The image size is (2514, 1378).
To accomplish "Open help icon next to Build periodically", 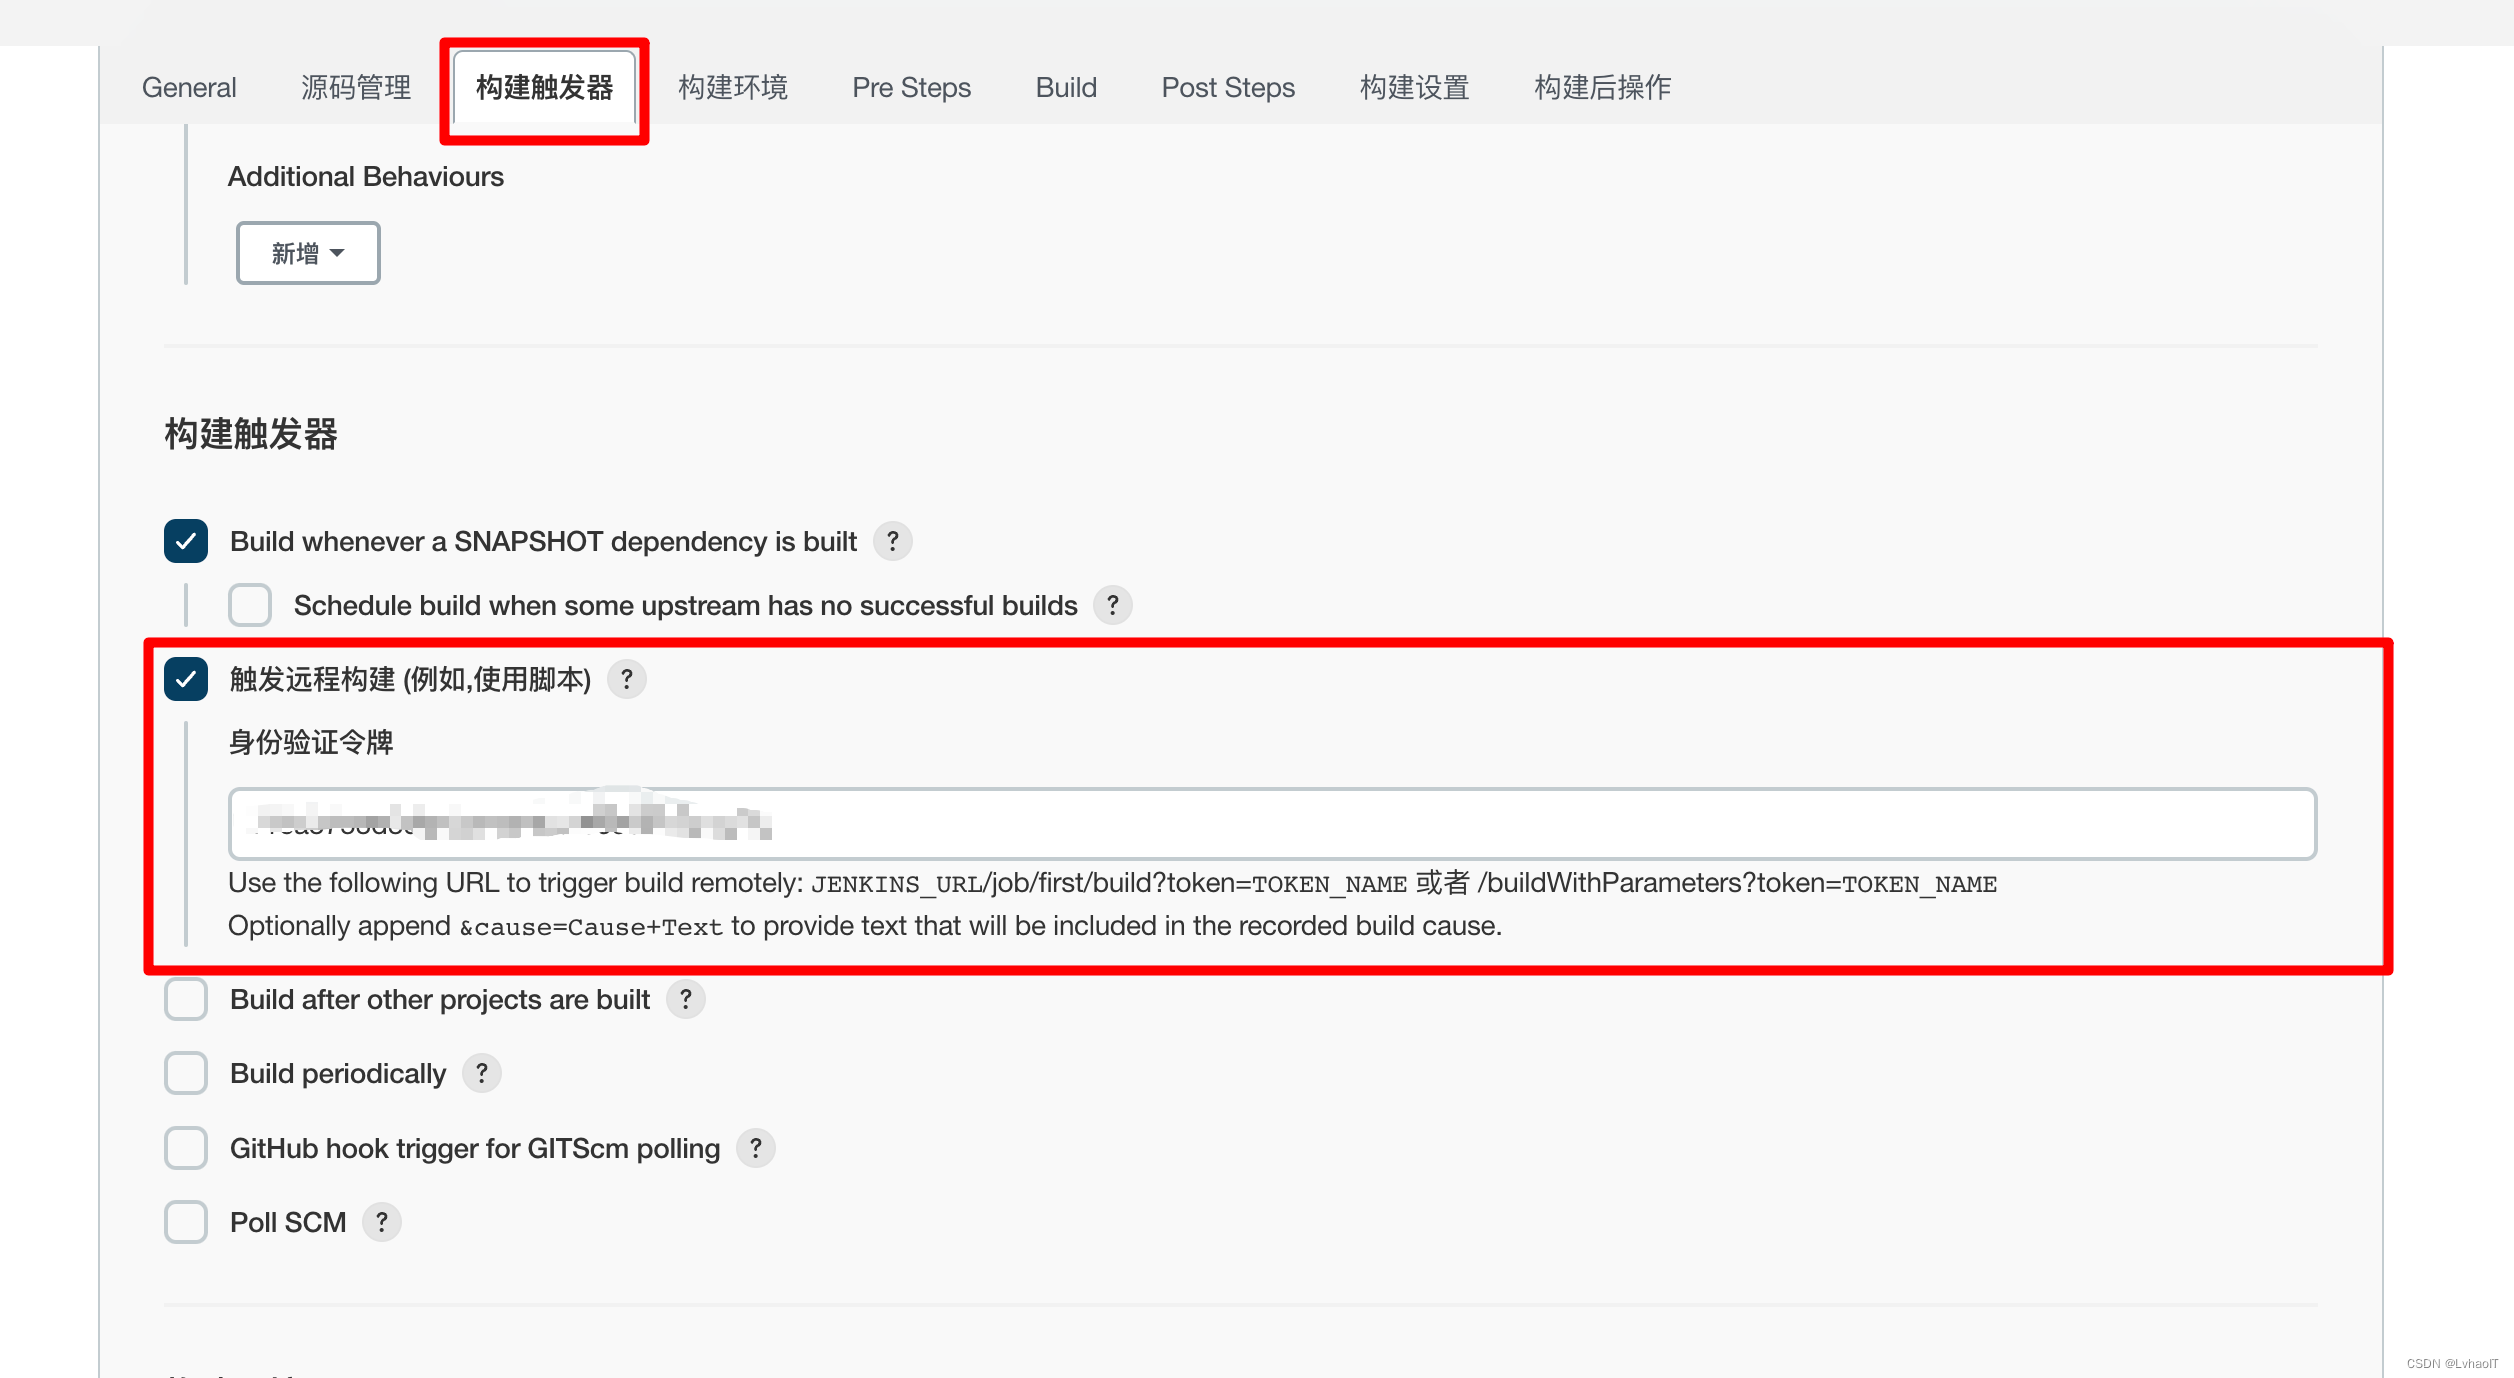I will [481, 1073].
